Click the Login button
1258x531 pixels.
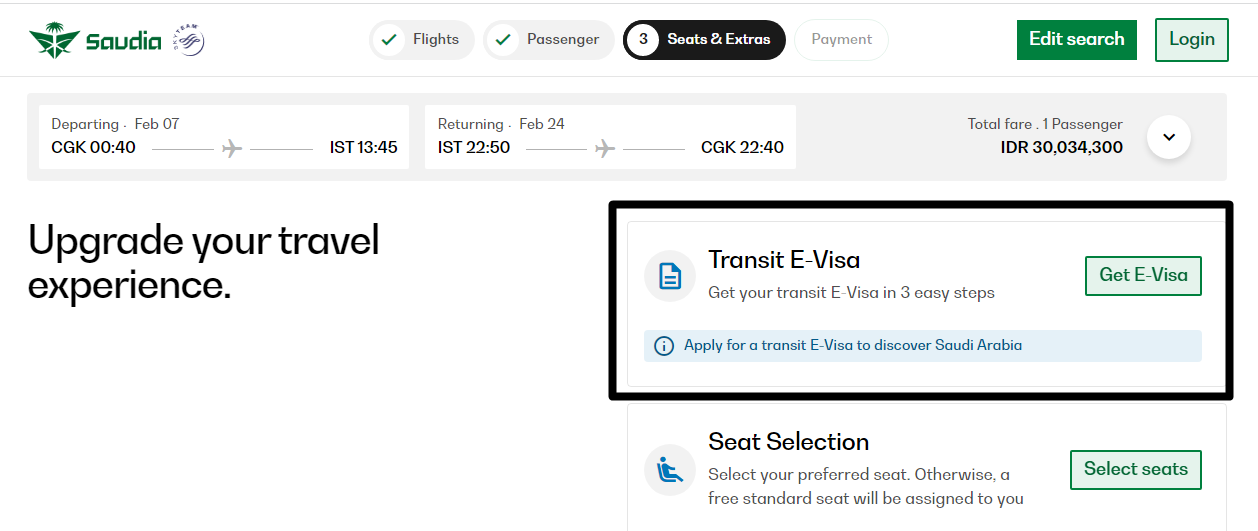(x=1191, y=40)
